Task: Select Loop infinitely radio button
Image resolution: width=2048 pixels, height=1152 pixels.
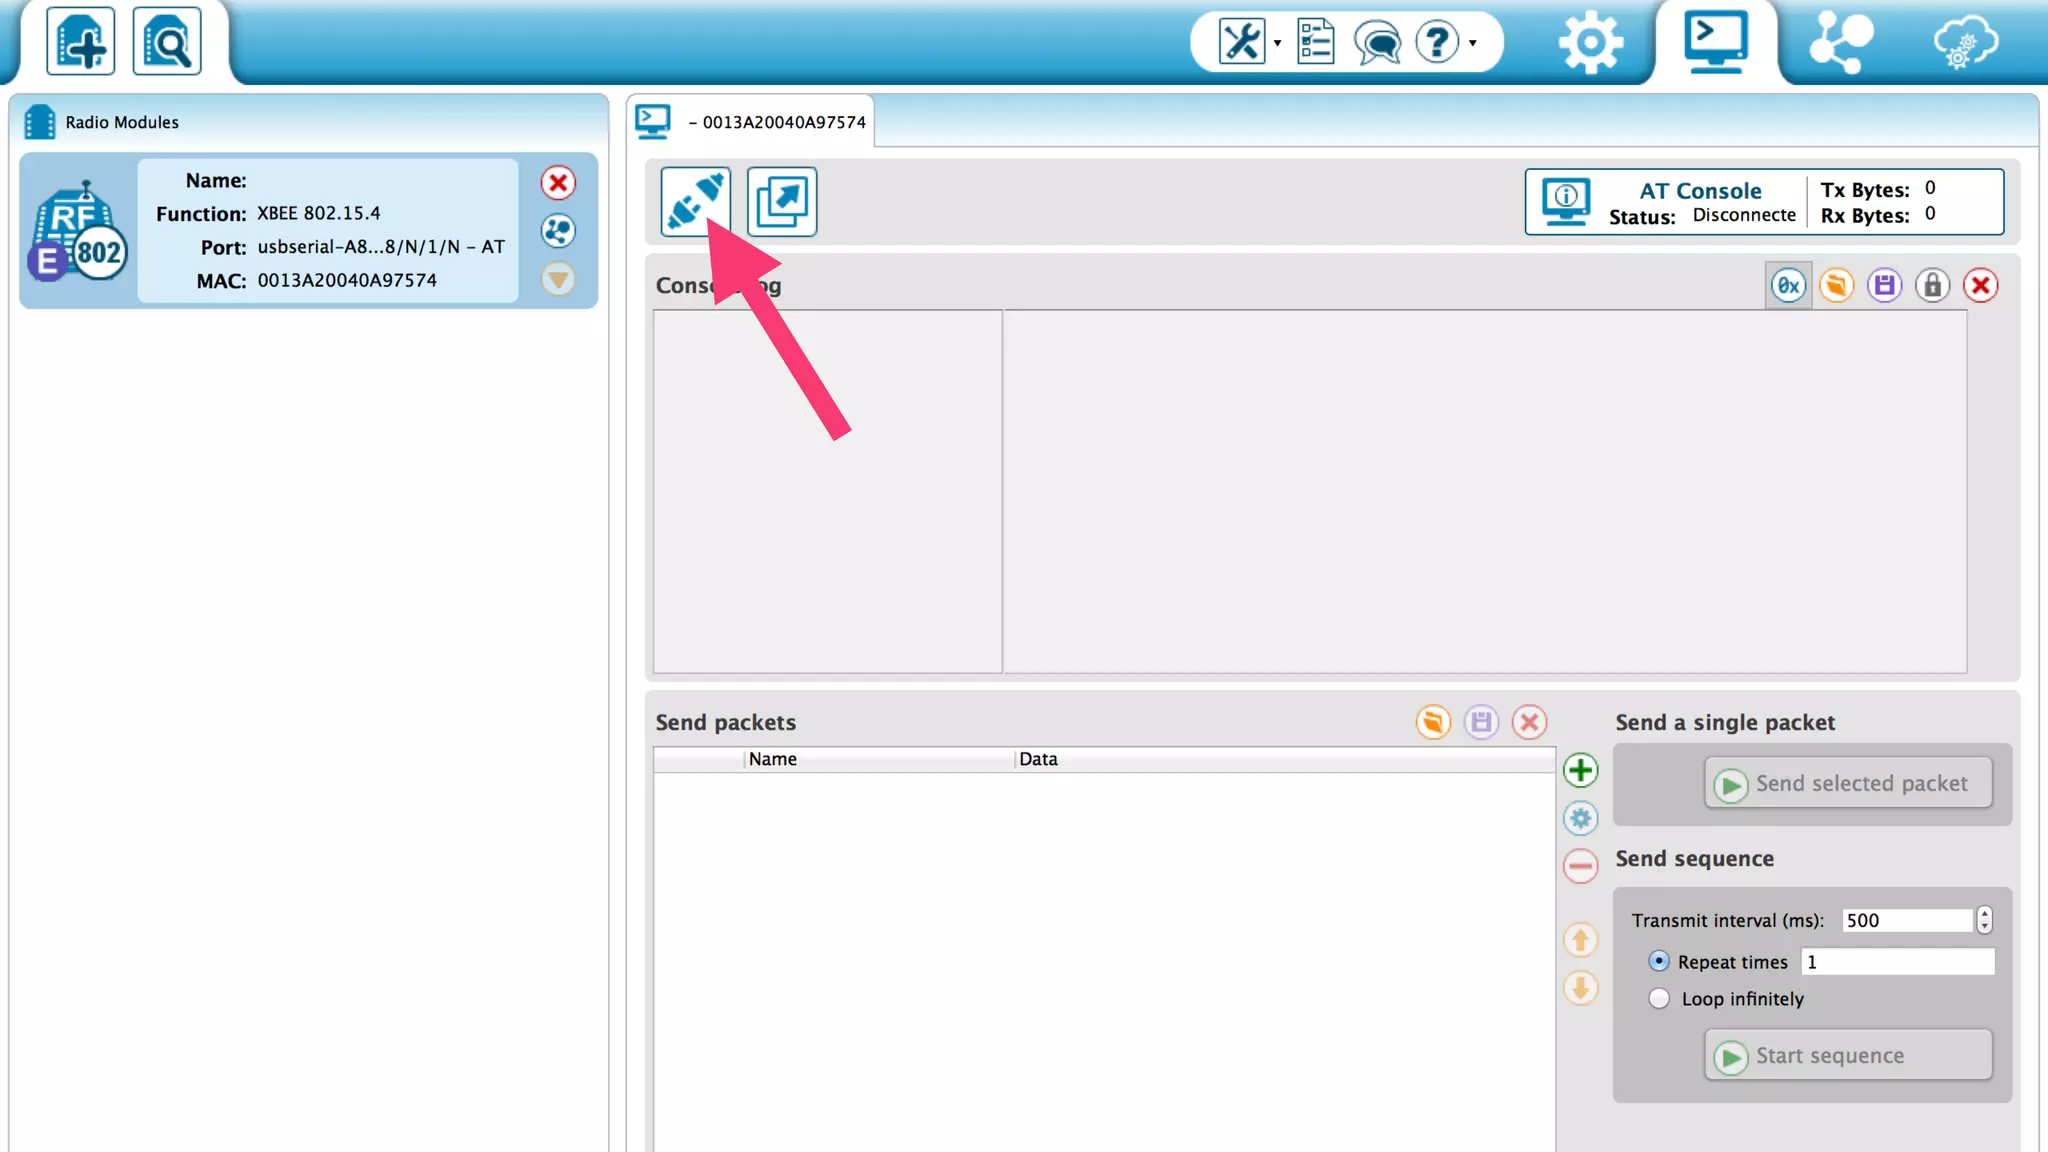Action: [1659, 998]
